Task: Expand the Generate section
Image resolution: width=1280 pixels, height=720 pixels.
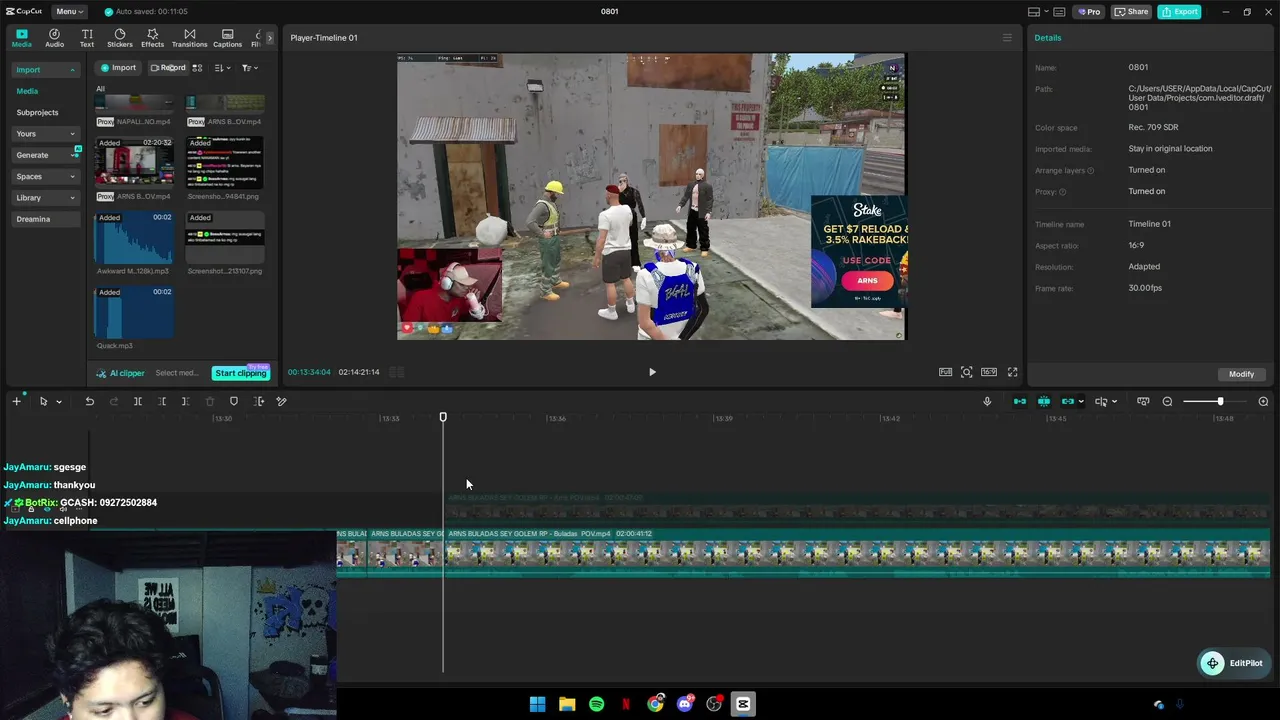Action: point(46,155)
